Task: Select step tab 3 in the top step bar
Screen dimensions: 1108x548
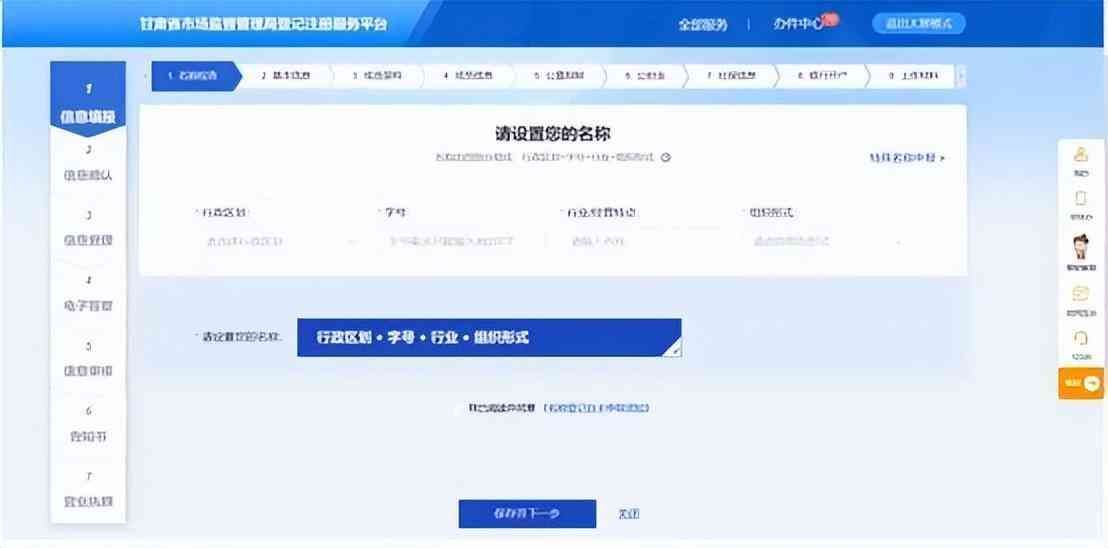Action: 377,76
